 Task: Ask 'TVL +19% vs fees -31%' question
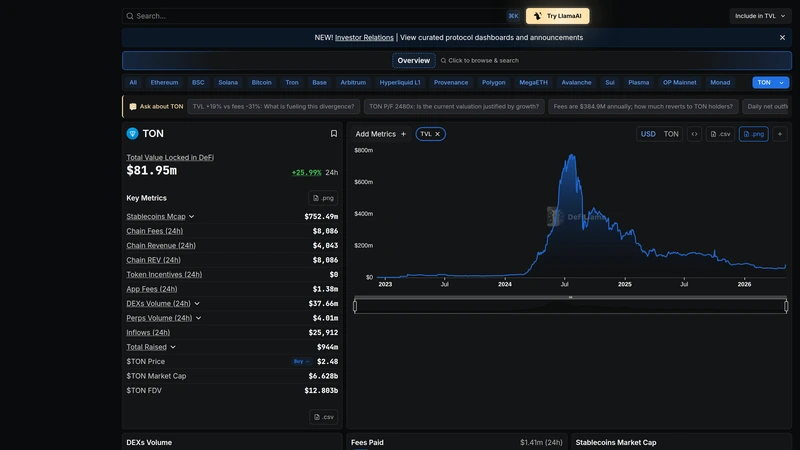coord(273,107)
